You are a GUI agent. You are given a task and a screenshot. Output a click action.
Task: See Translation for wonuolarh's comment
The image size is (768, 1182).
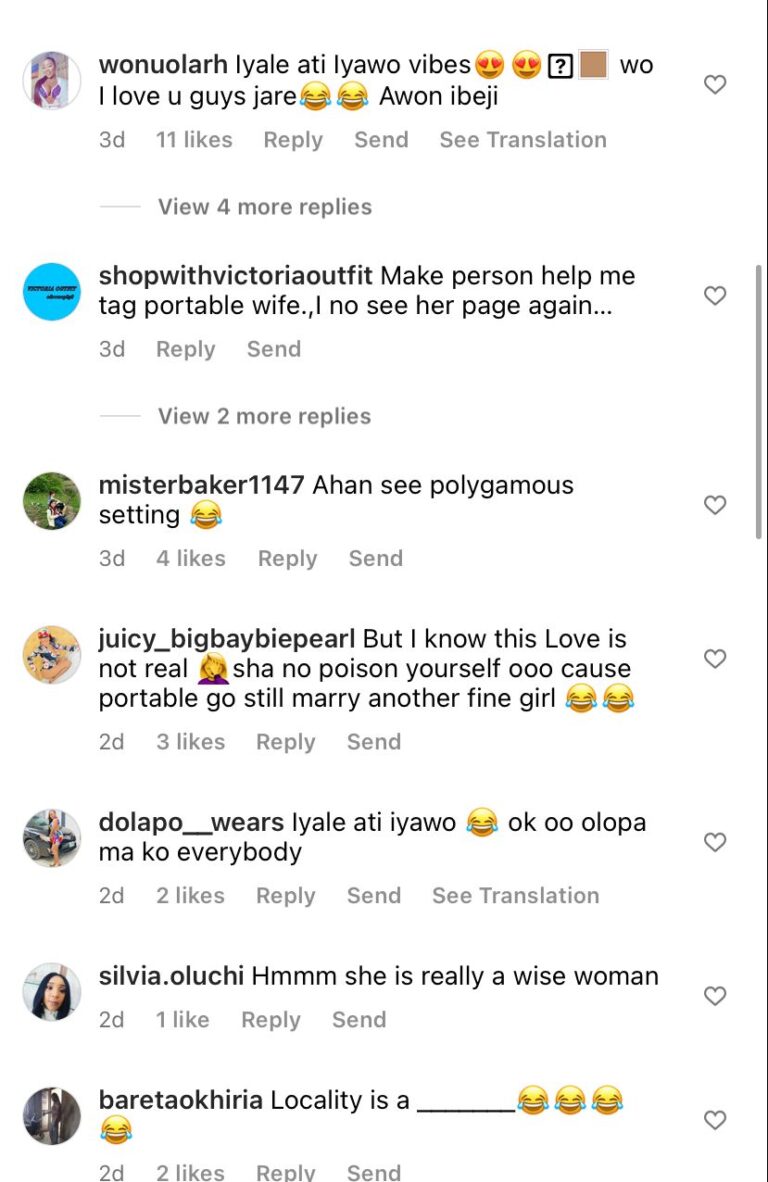[x=522, y=140]
